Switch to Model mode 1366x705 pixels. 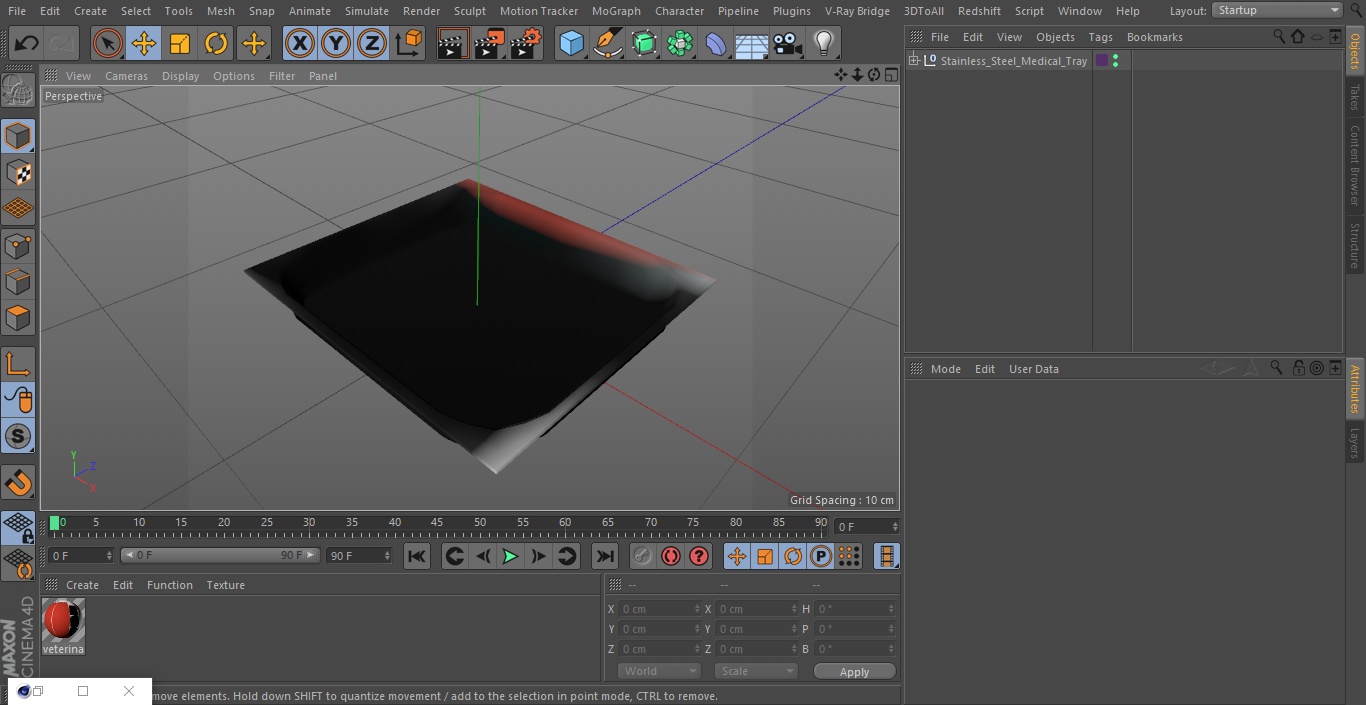18,136
